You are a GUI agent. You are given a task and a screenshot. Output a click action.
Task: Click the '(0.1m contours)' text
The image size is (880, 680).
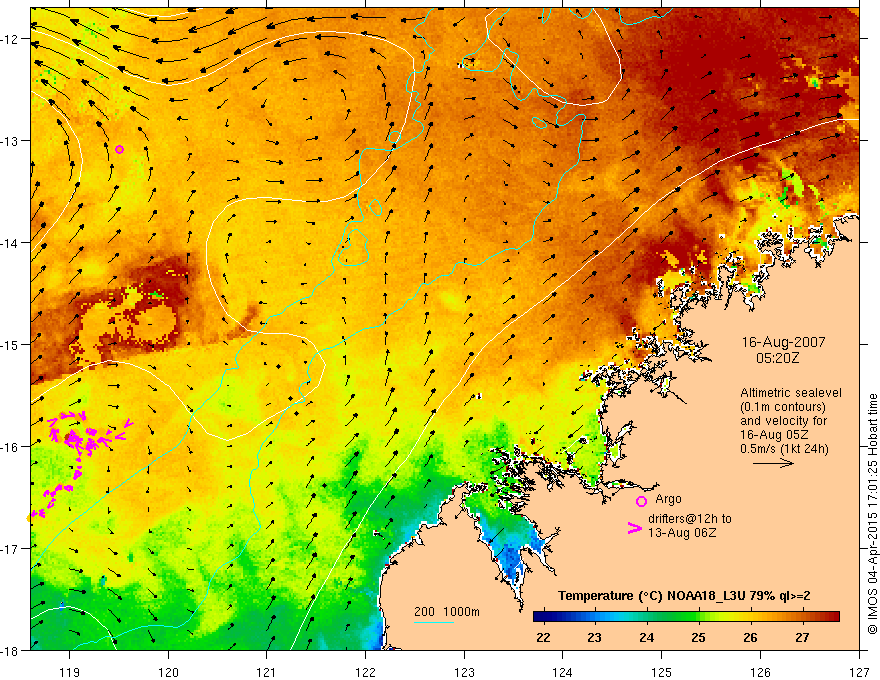click(x=783, y=407)
